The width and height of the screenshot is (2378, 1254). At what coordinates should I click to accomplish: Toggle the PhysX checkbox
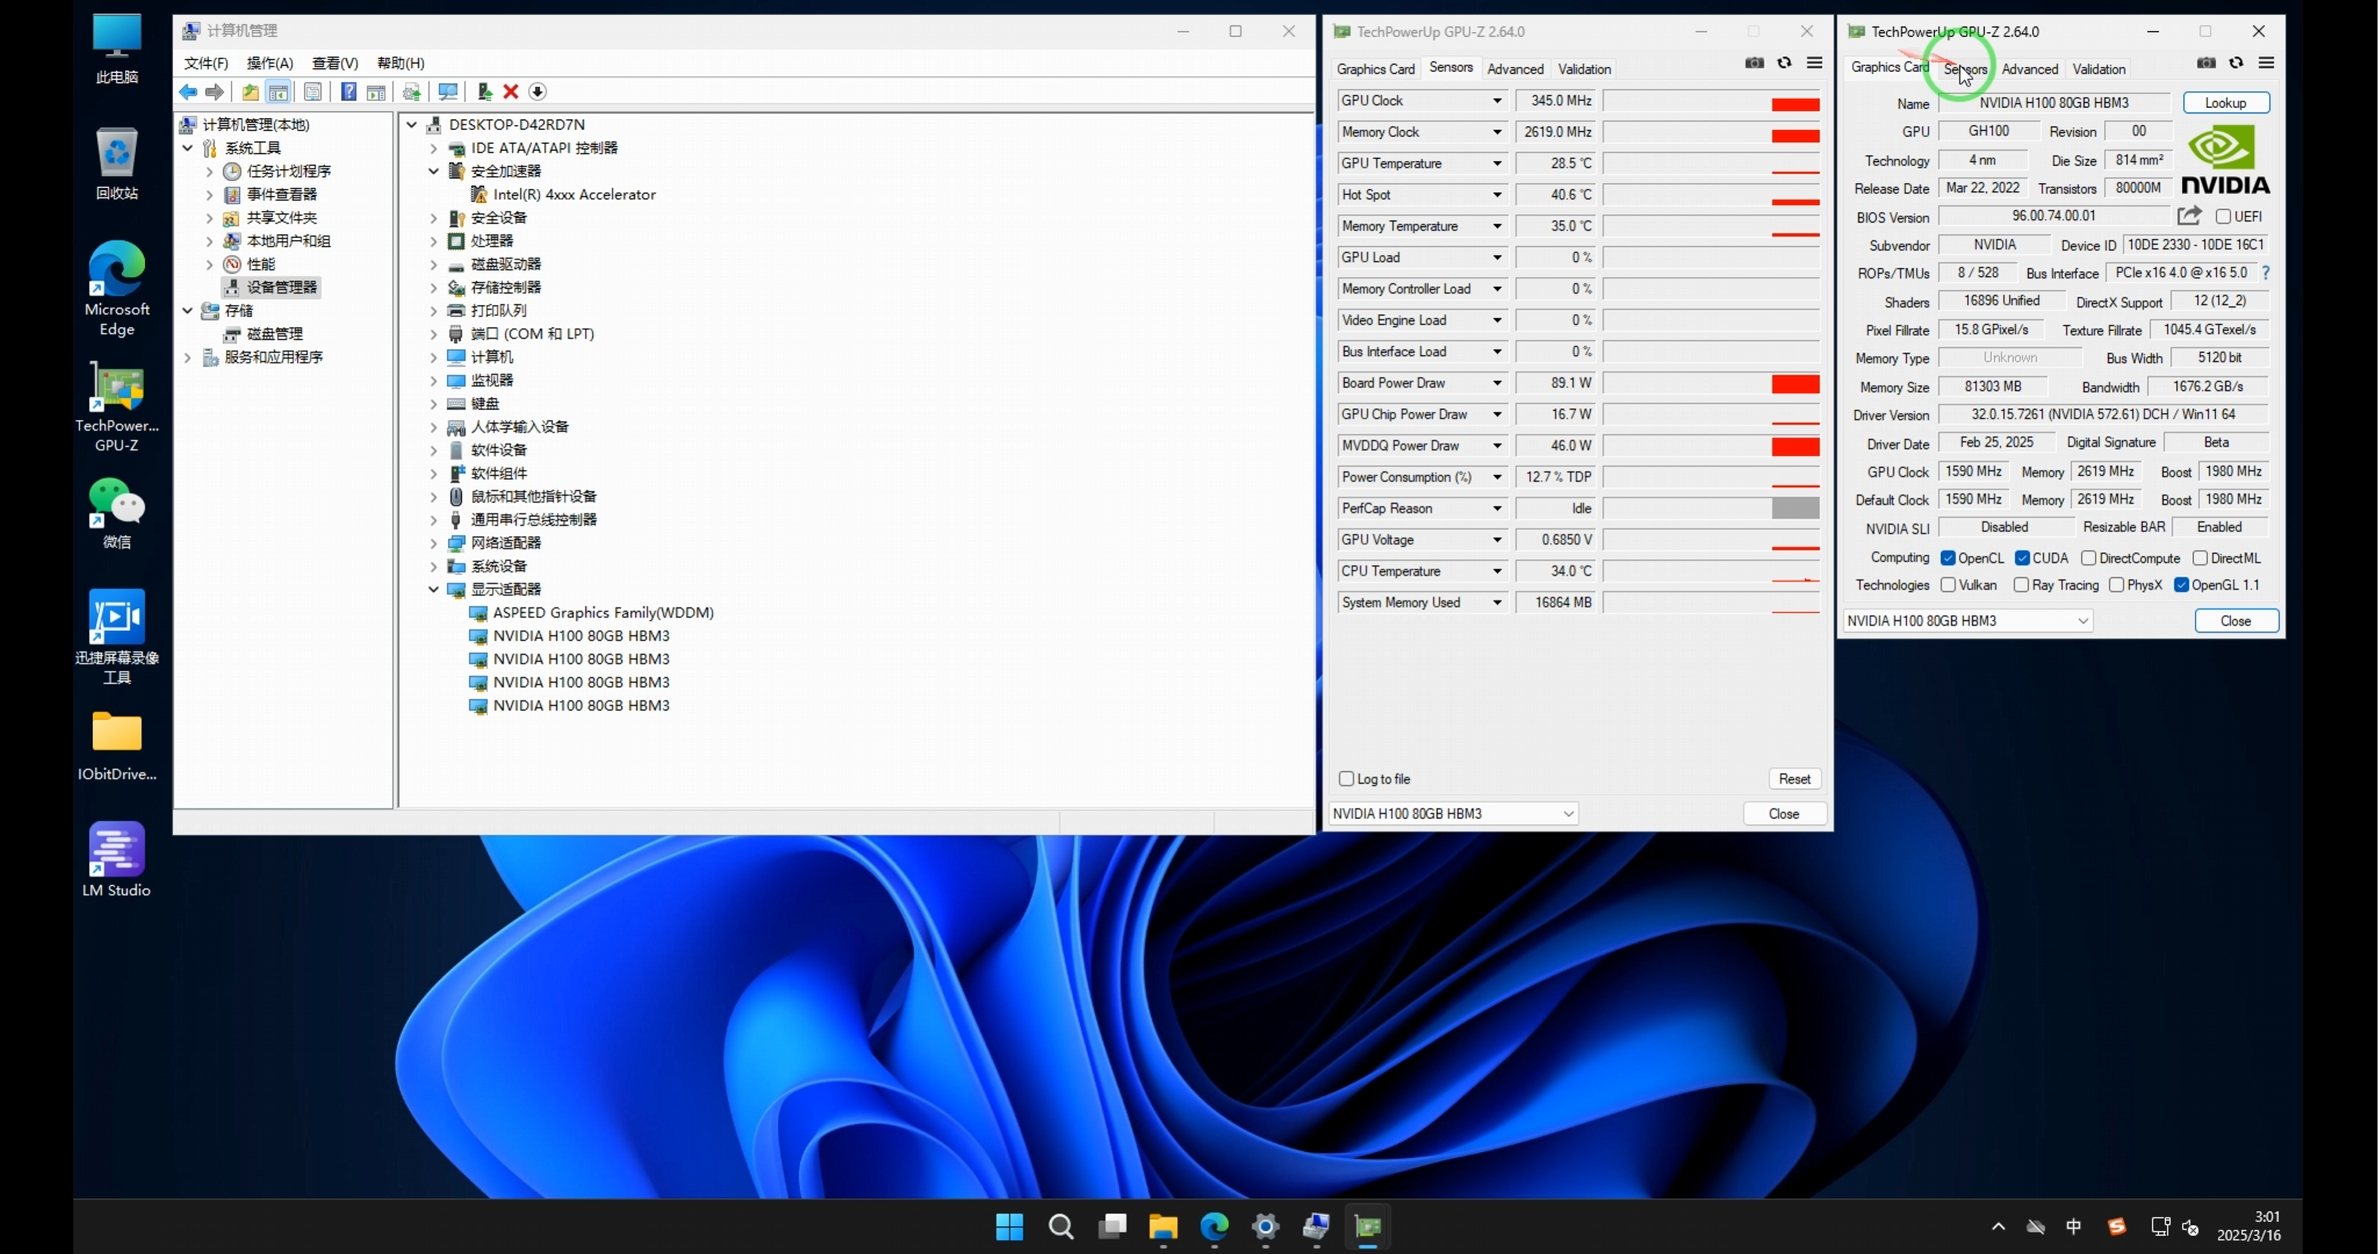point(2116,585)
